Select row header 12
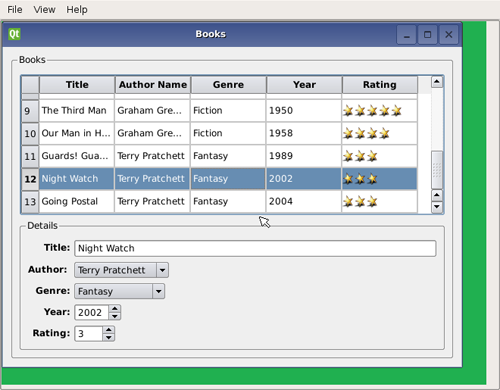This screenshot has height=390, width=500. pyautogui.click(x=30, y=179)
